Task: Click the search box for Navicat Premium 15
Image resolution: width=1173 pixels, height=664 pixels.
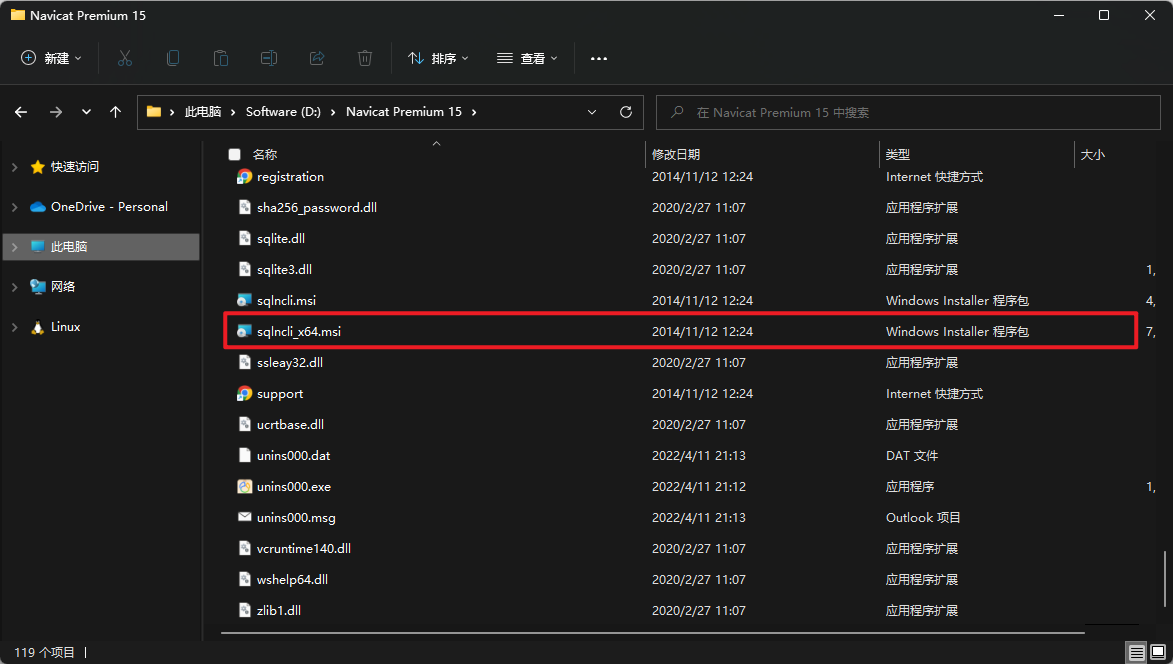Action: 908,113
